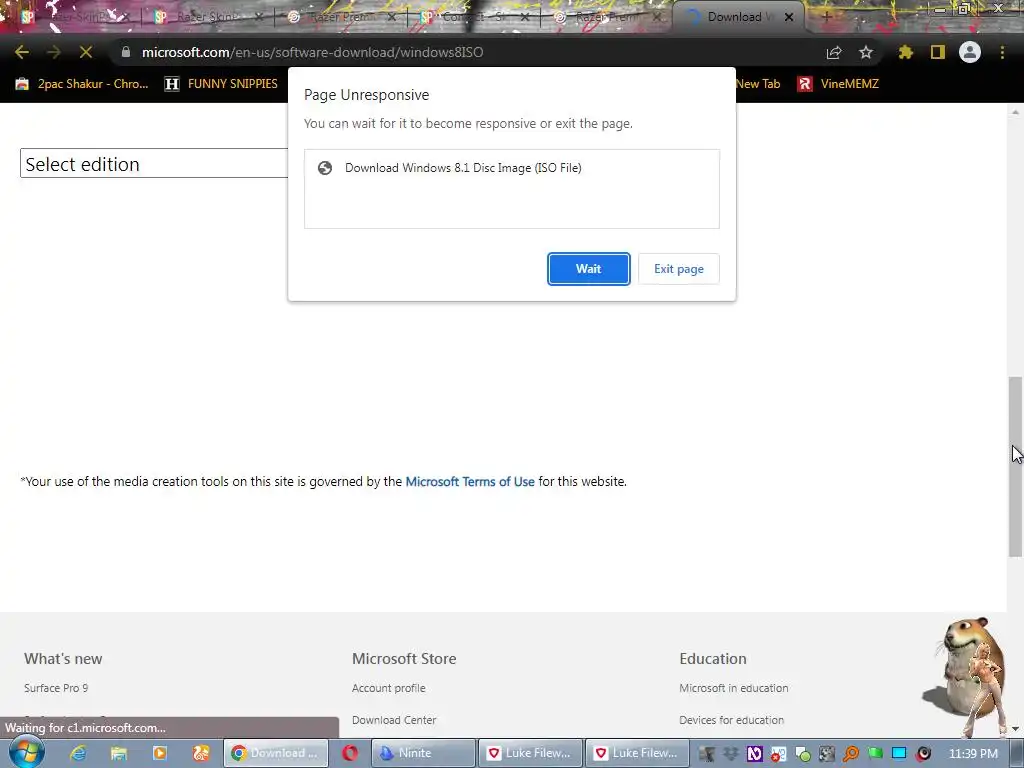
Task: Open Windows Media Player taskbar icon
Action: coord(159,753)
